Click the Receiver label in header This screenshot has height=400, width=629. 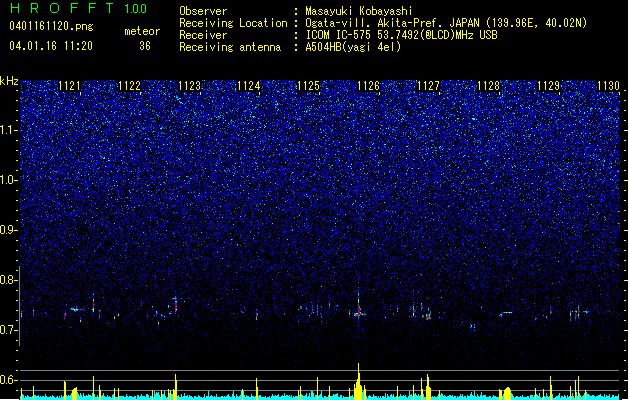tap(203, 35)
